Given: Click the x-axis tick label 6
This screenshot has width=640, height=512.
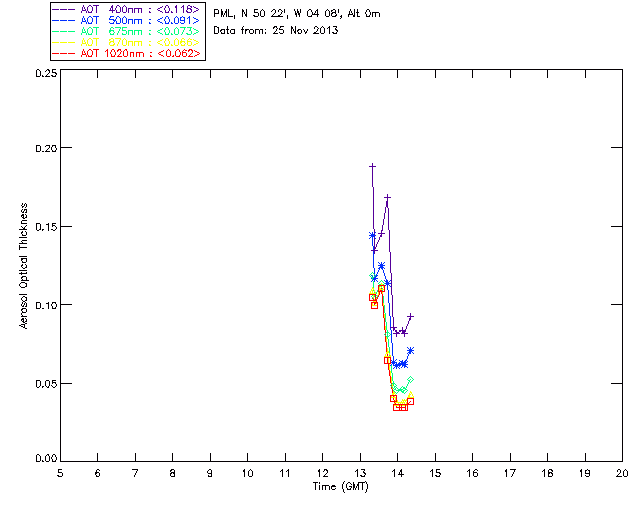Looking at the screenshot, I should pyautogui.click(x=98, y=474).
